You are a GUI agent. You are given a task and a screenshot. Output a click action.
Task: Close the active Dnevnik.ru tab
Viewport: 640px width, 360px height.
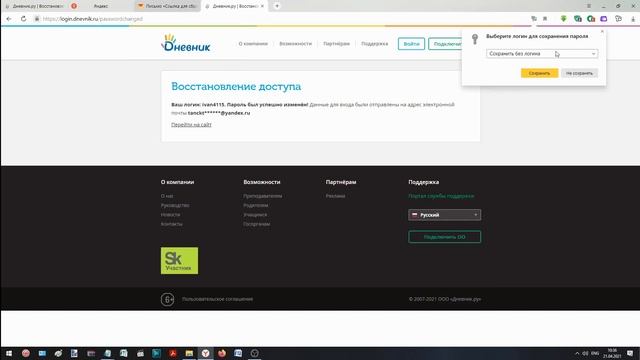262,6
